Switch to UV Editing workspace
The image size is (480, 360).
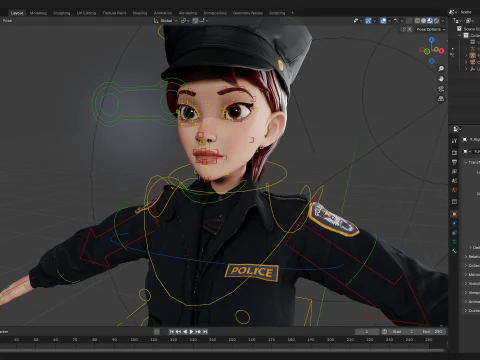click(x=86, y=13)
